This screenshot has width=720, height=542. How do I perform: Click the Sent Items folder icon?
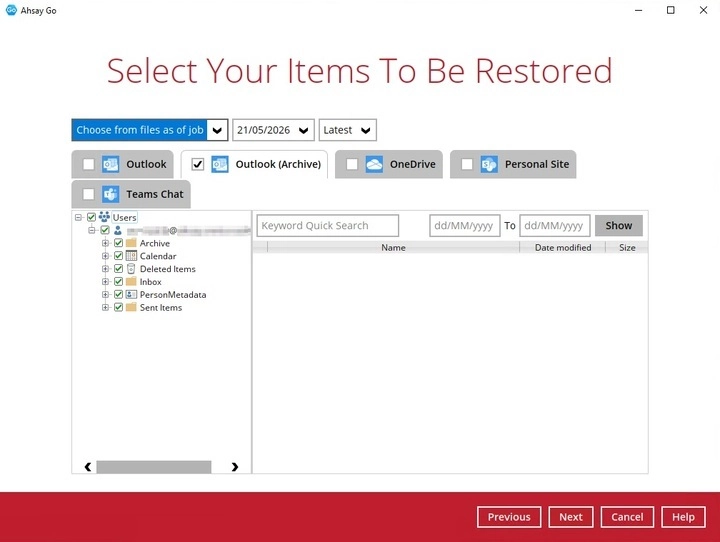click(131, 307)
